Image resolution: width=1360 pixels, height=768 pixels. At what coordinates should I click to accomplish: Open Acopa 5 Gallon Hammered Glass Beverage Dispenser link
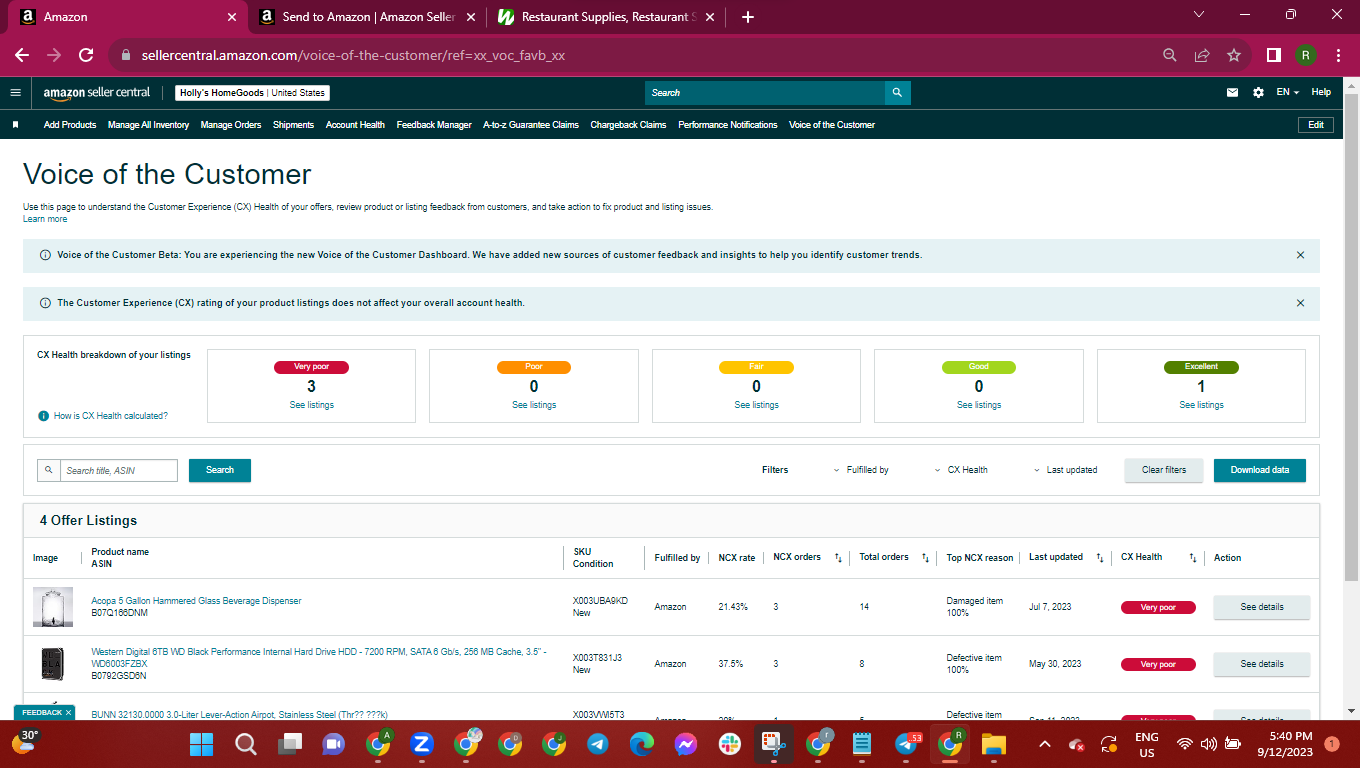pyautogui.click(x=196, y=601)
